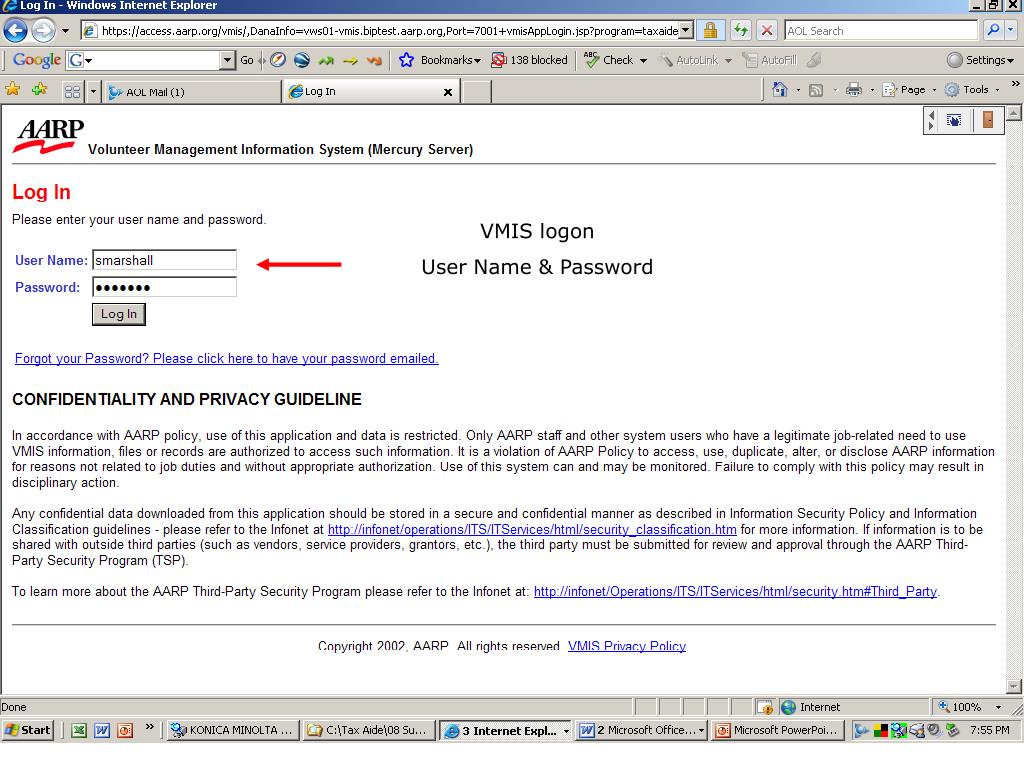
Task: Launch PowerPoint from the Quick Launch bar
Action: pos(125,730)
